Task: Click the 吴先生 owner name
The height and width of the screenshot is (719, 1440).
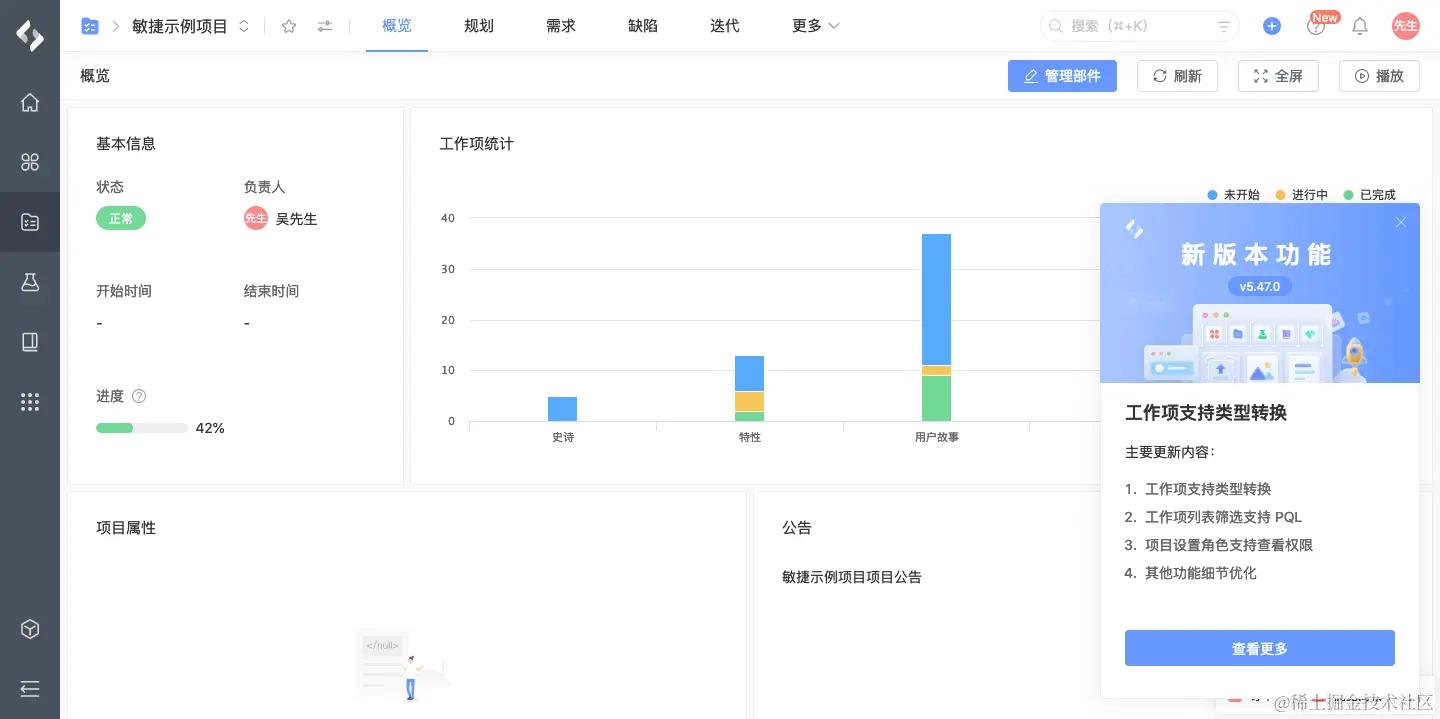Action: 296,218
